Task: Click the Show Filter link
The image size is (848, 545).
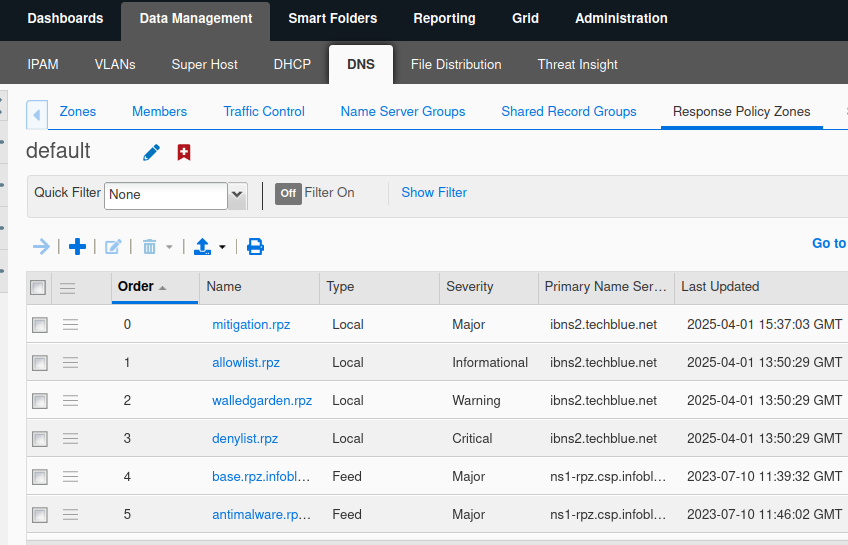Action: [434, 192]
